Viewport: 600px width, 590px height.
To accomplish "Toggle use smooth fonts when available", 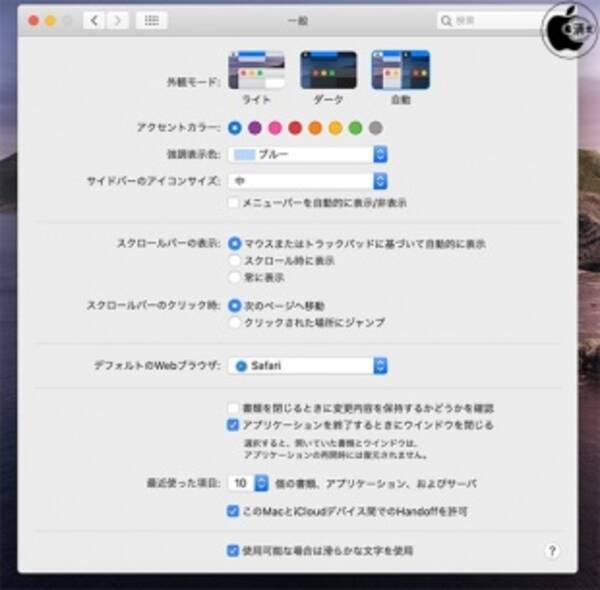I will click(233, 551).
